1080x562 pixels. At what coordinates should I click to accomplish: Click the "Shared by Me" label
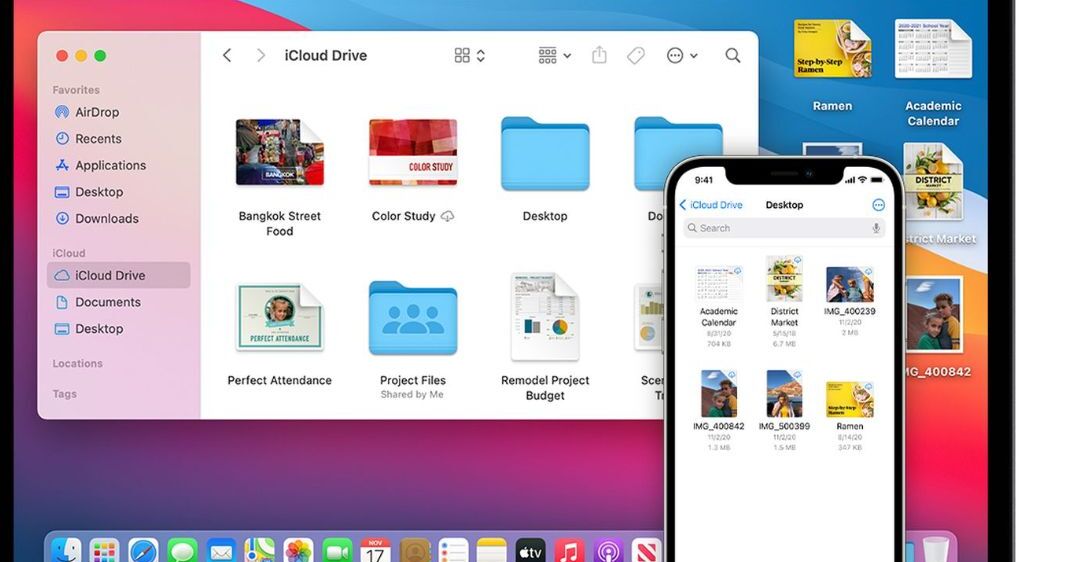pyautogui.click(x=412, y=395)
